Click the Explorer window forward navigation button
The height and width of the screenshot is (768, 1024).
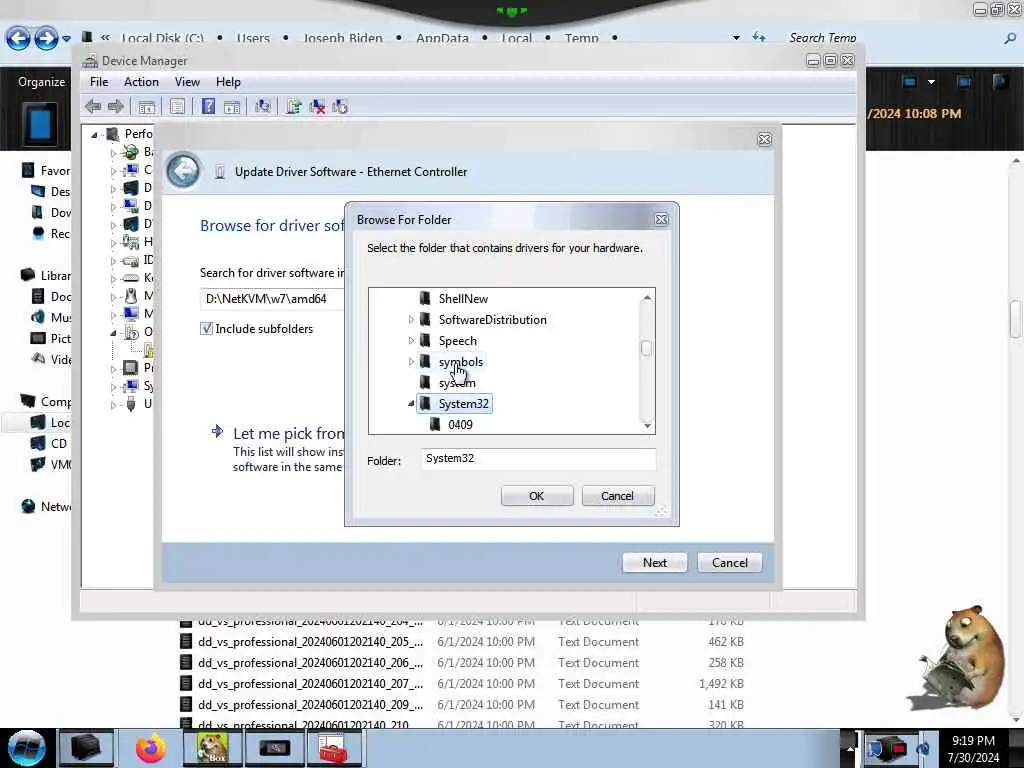pyautogui.click(x=46, y=39)
